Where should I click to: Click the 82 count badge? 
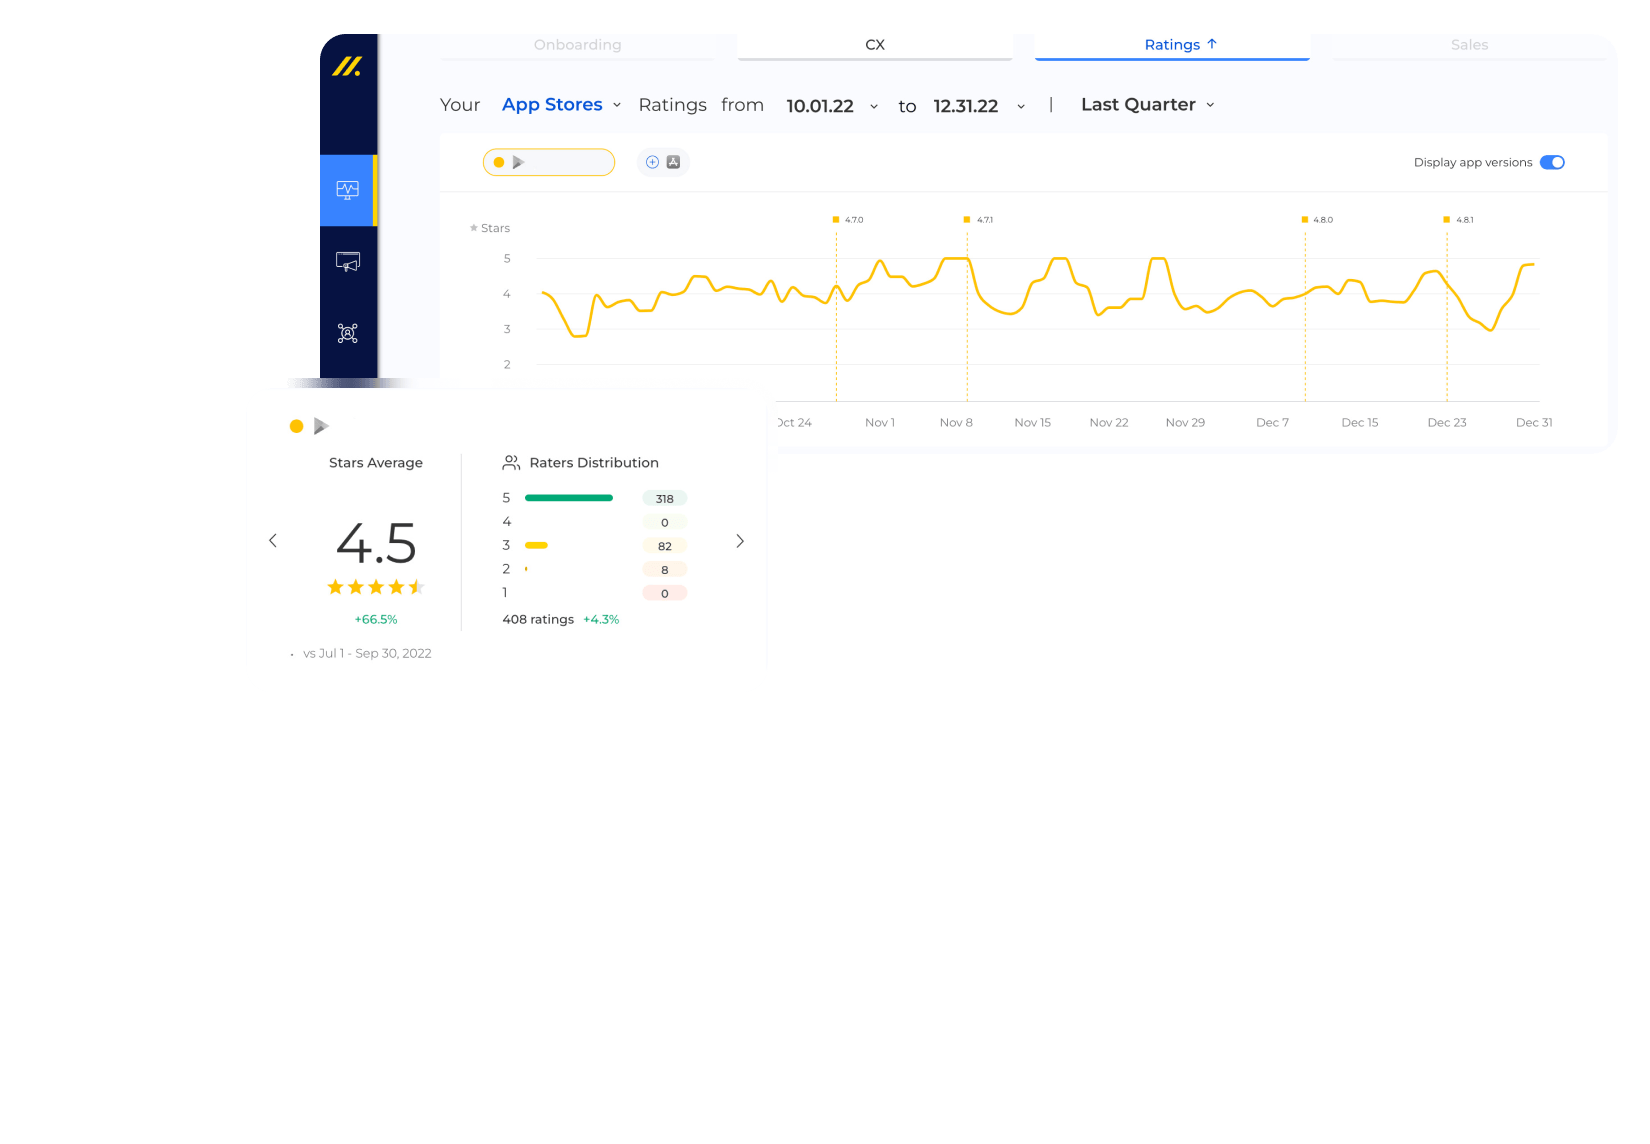[x=665, y=546]
